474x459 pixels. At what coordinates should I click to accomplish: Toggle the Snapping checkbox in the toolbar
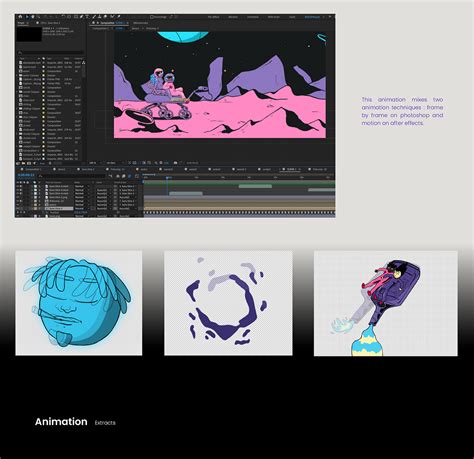[151, 17]
